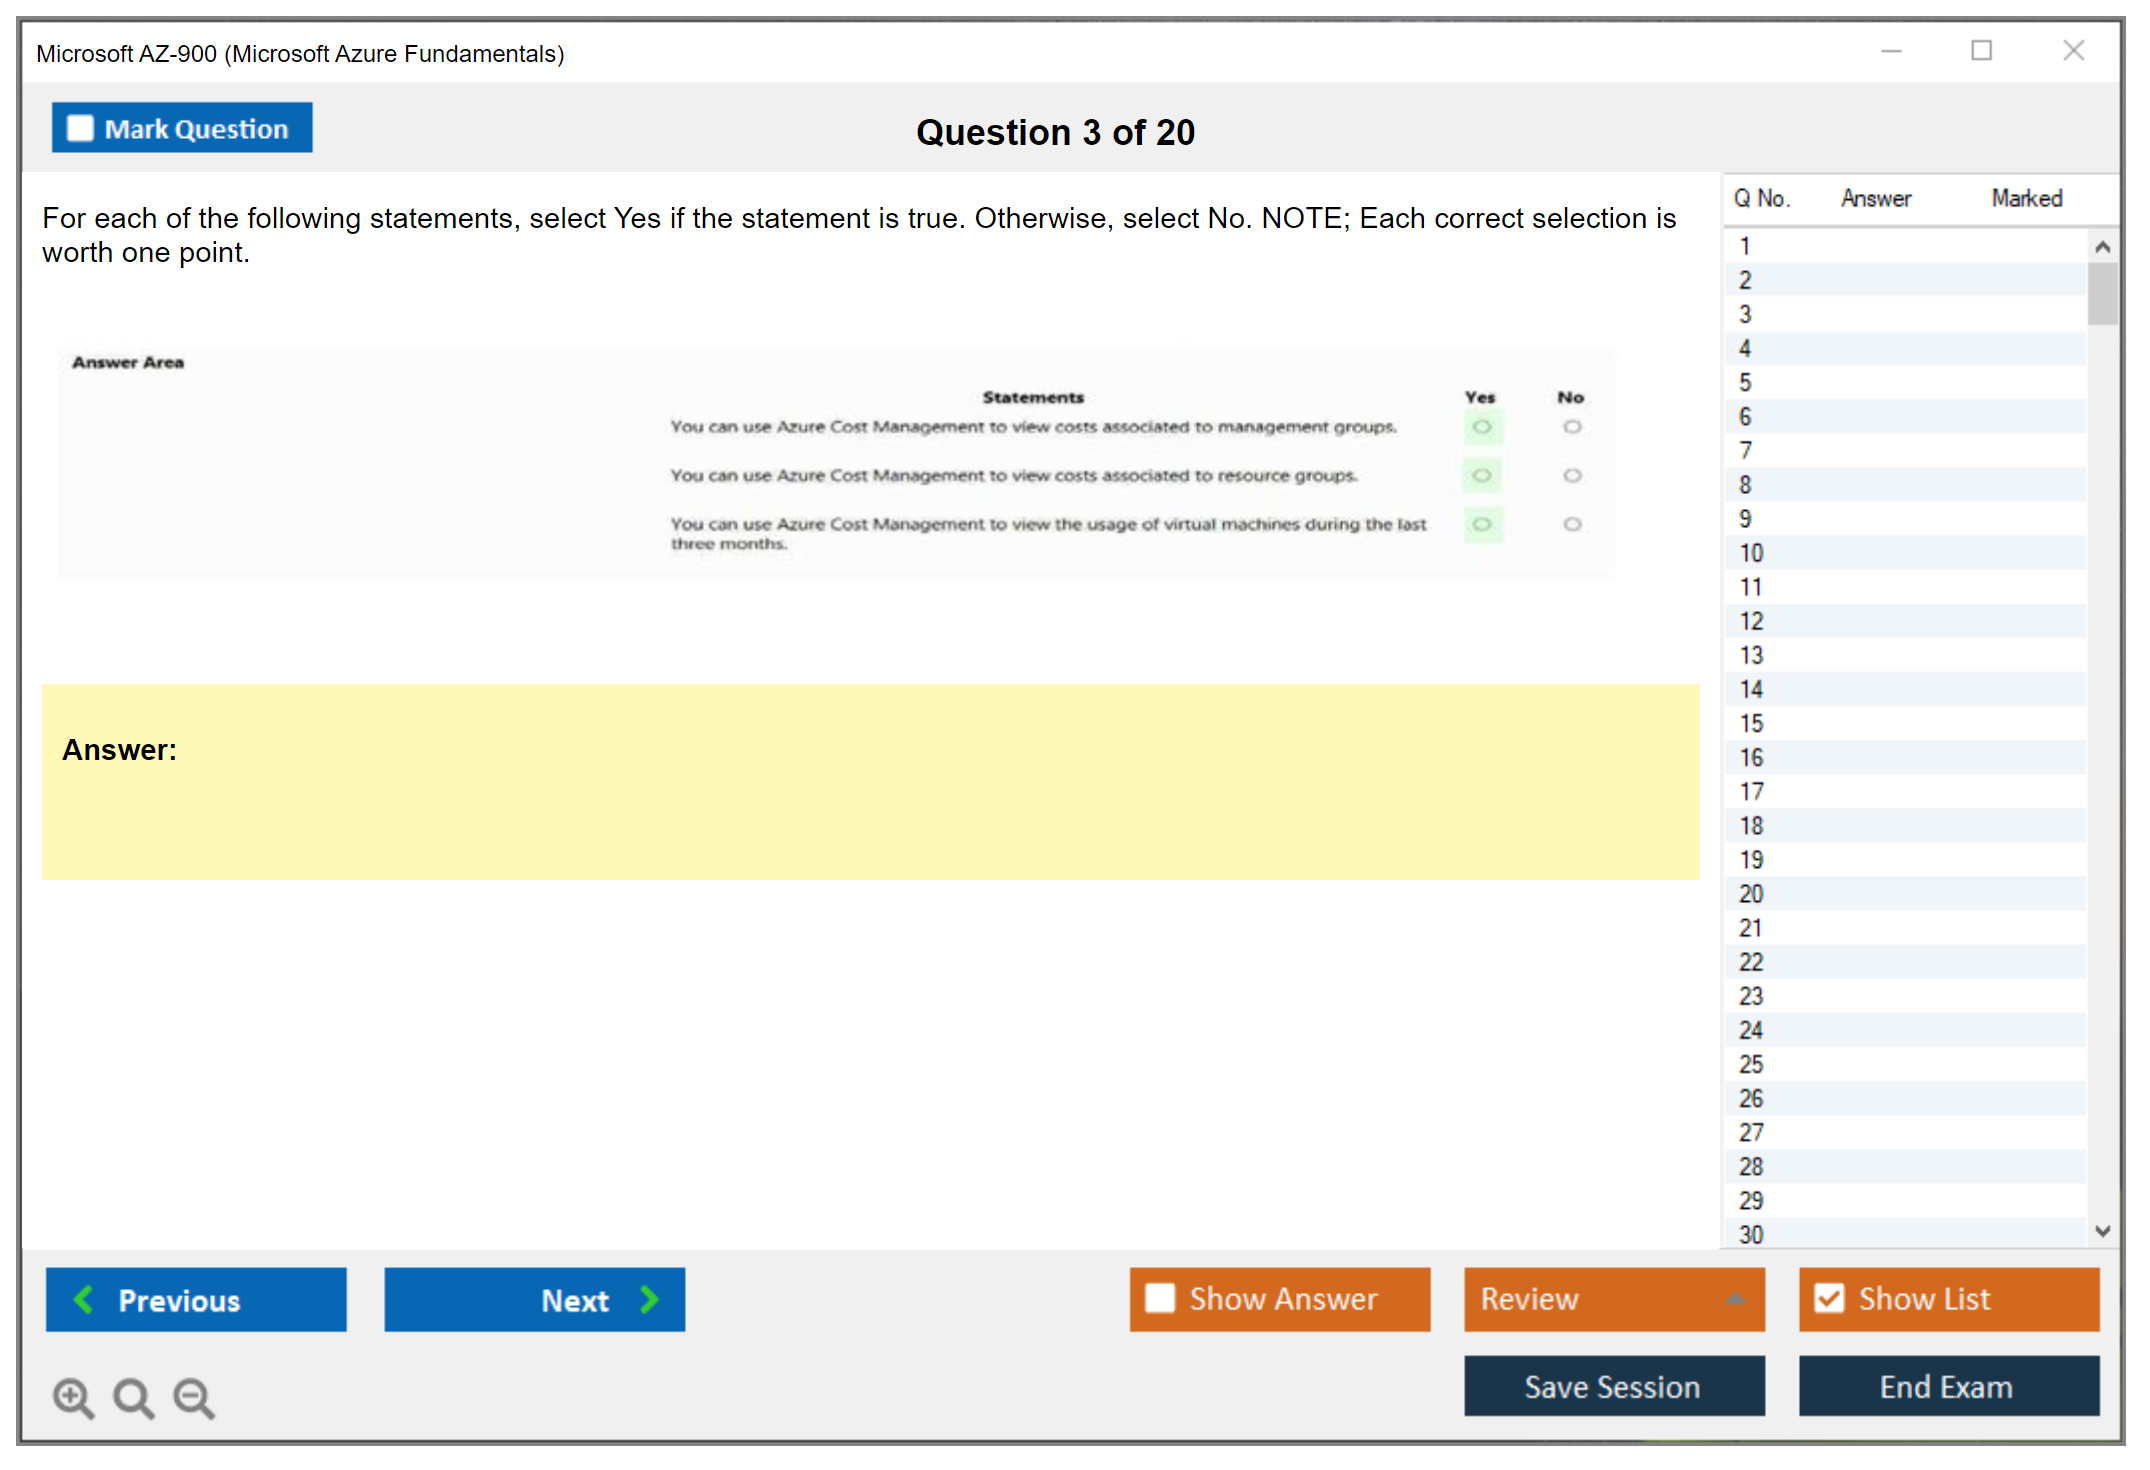
Task: Enable the Show Answer checkbox
Action: tap(1160, 1298)
